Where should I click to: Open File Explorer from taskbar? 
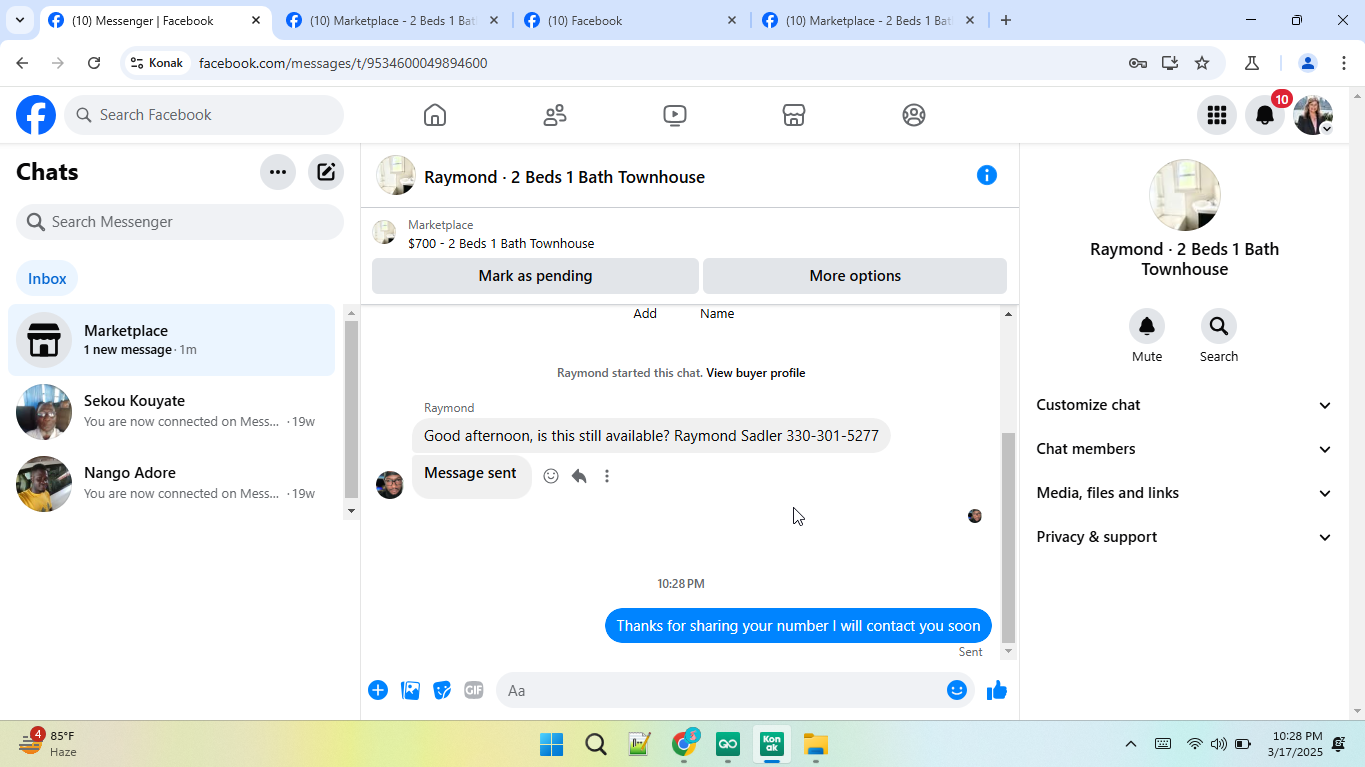[x=816, y=744]
